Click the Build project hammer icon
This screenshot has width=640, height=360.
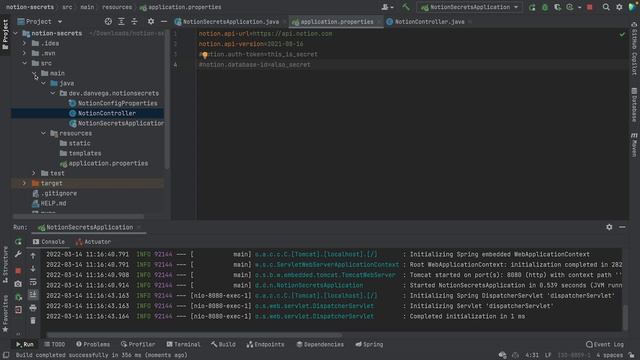click(405, 7)
